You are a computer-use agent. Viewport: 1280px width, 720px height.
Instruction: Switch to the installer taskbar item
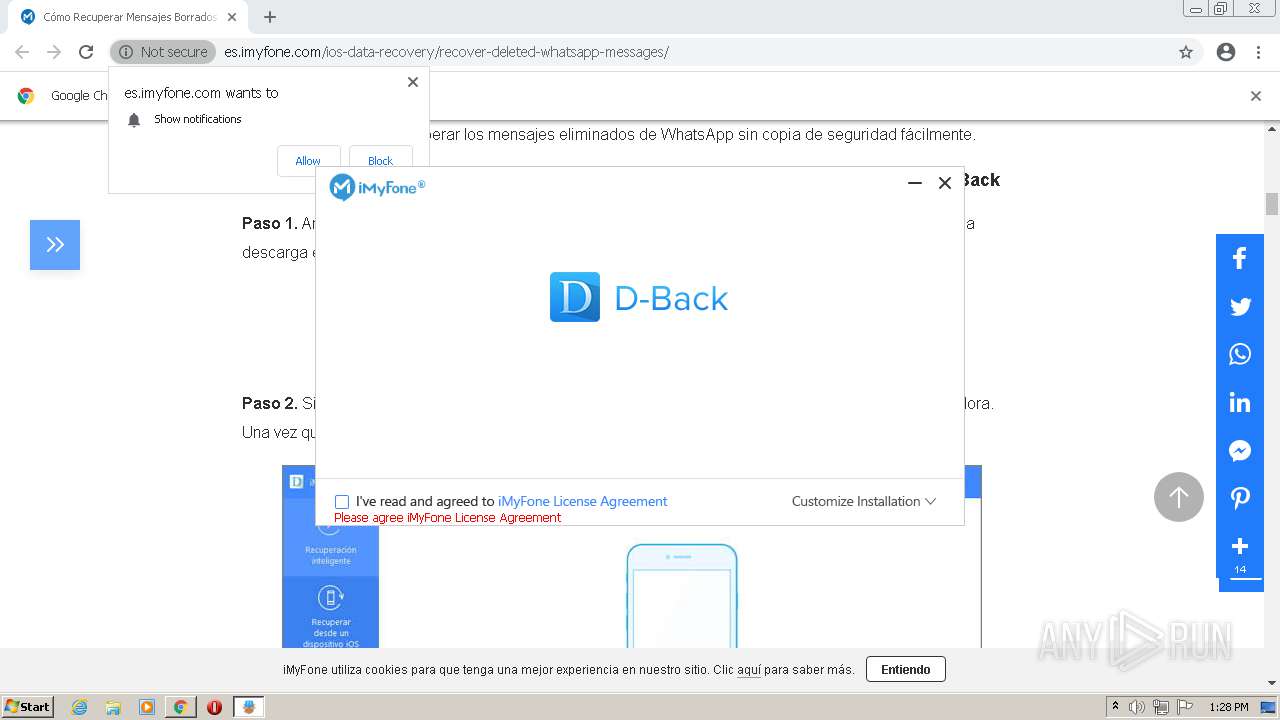click(x=249, y=707)
